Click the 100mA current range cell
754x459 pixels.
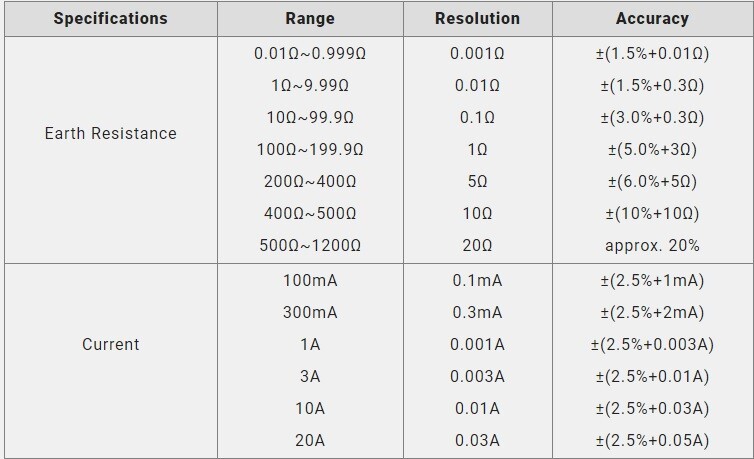click(x=310, y=280)
